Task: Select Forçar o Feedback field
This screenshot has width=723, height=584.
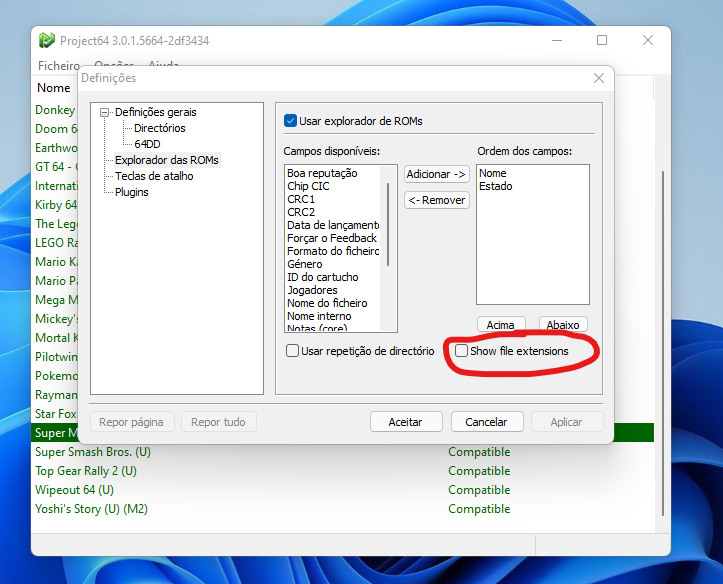Action: tap(332, 238)
